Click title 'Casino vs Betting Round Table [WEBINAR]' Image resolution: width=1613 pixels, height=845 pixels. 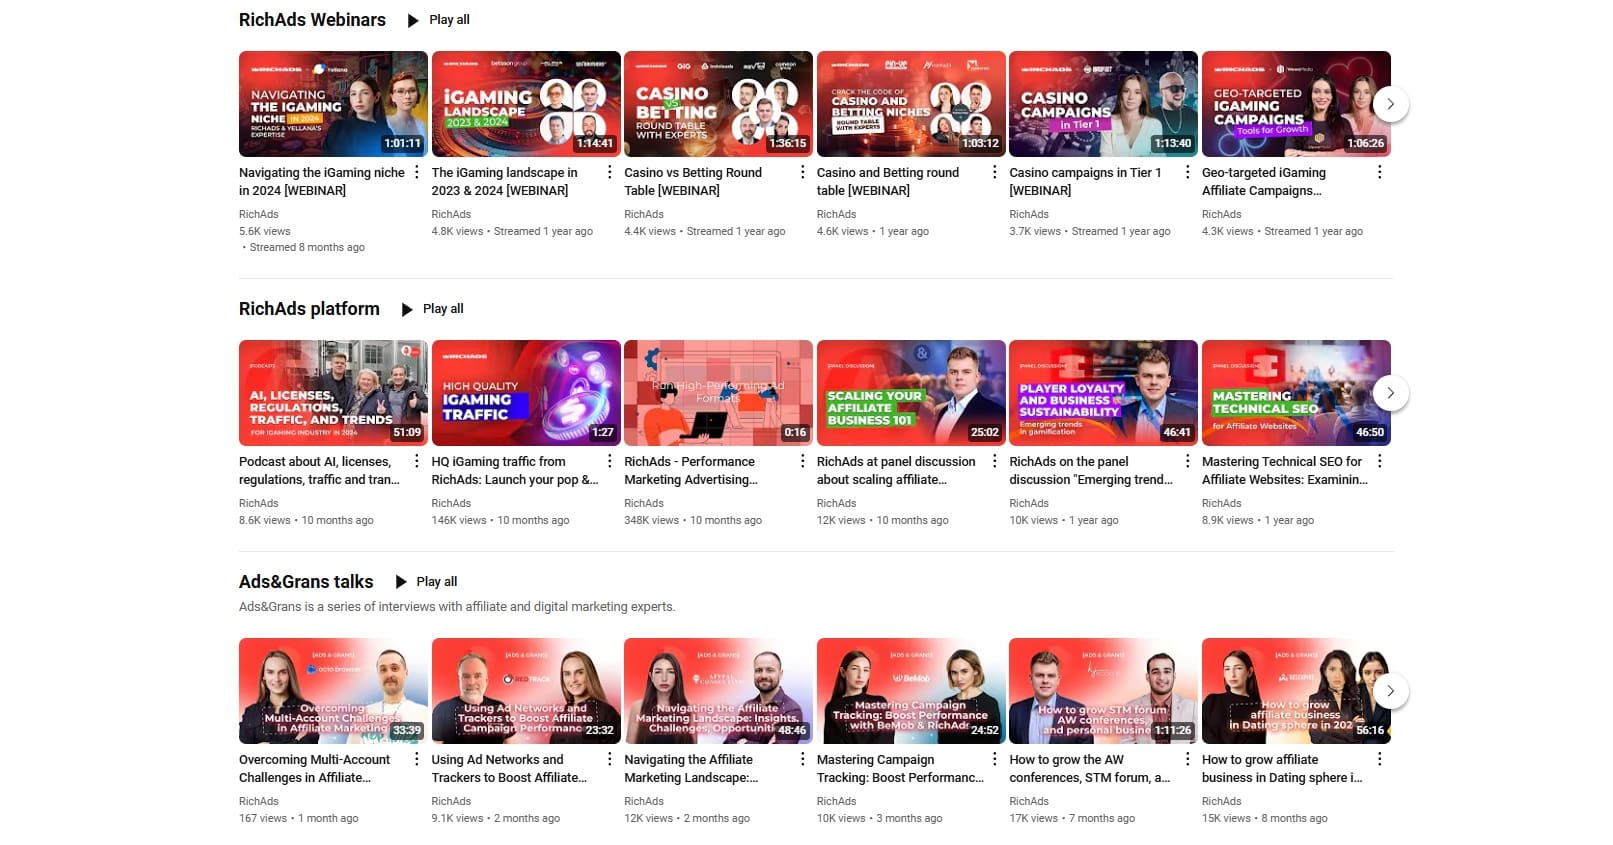click(693, 181)
